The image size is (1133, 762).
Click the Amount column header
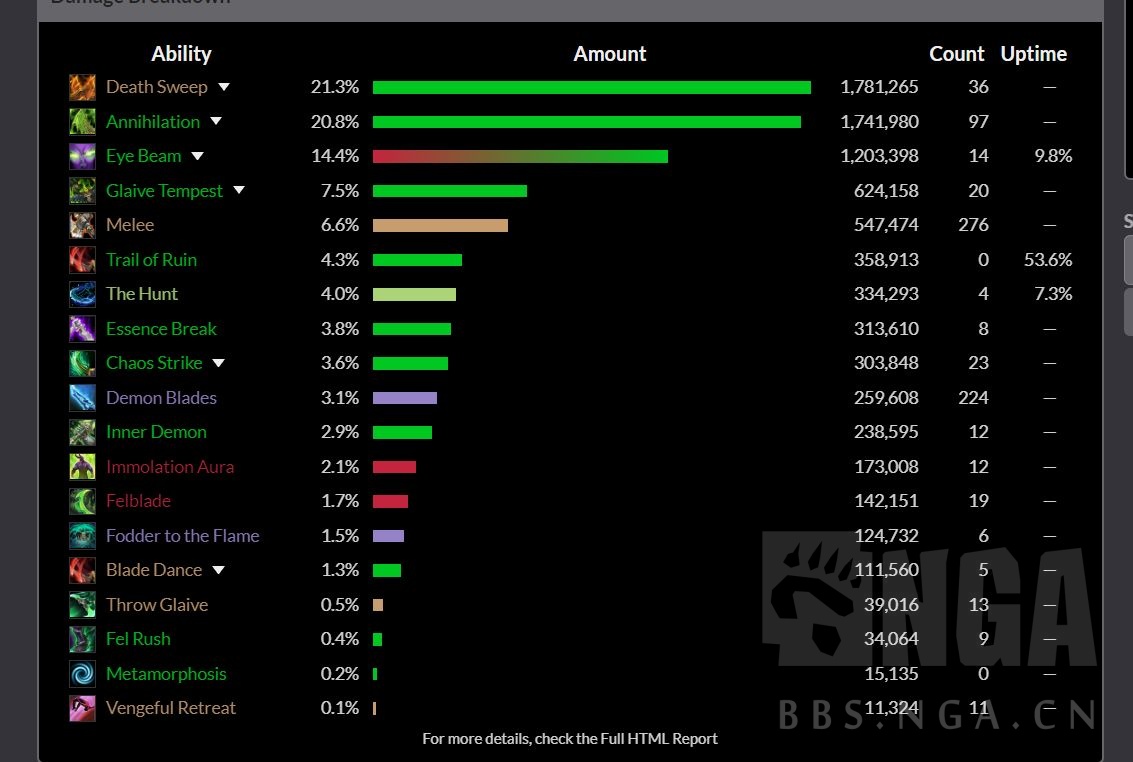[610, 54]
